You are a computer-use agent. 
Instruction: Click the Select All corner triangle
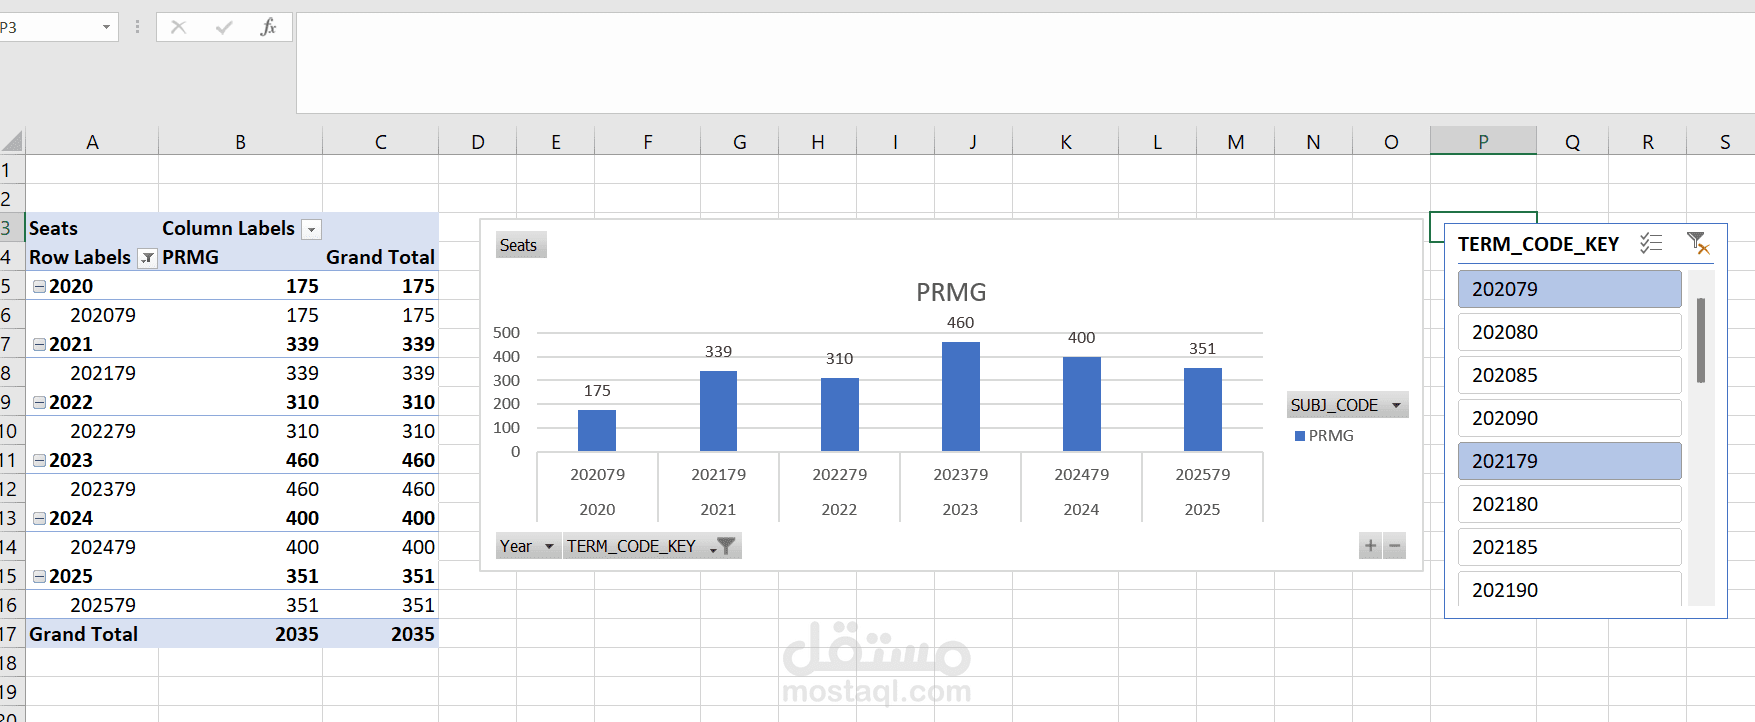coord(12,141)
